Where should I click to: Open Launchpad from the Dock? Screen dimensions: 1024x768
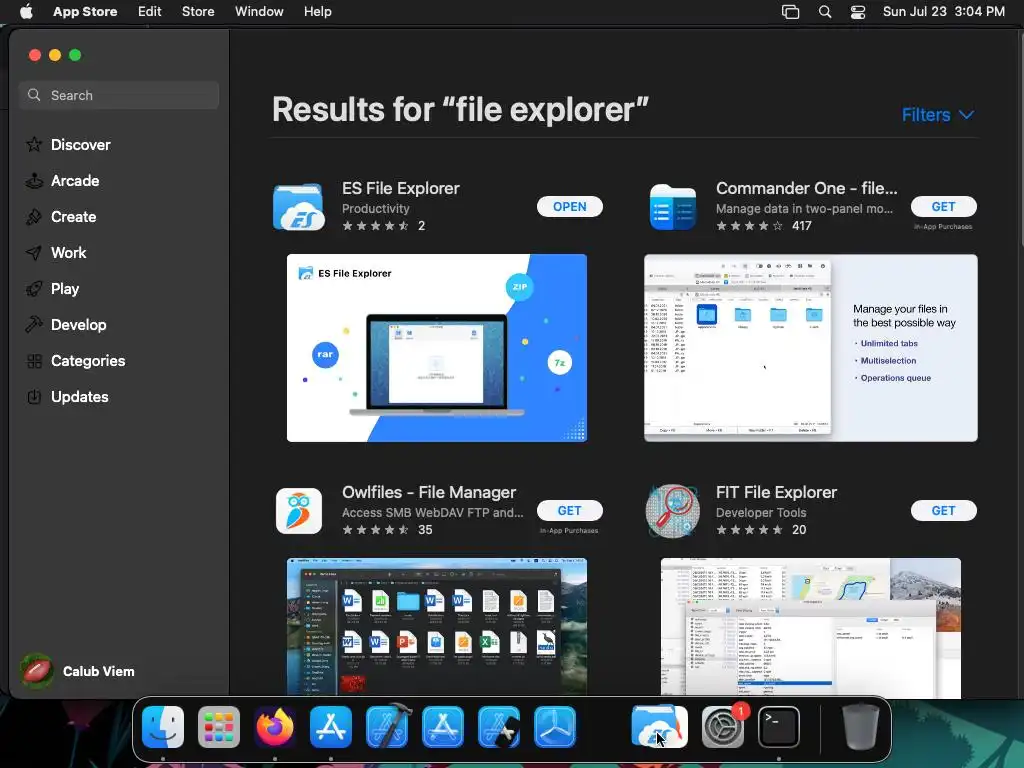219,727
